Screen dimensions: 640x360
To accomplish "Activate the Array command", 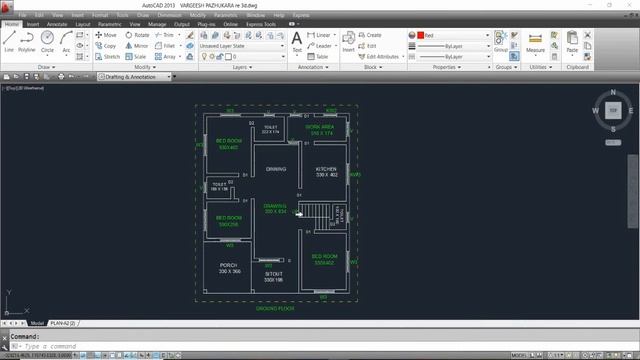I will (x=165, y=57).
